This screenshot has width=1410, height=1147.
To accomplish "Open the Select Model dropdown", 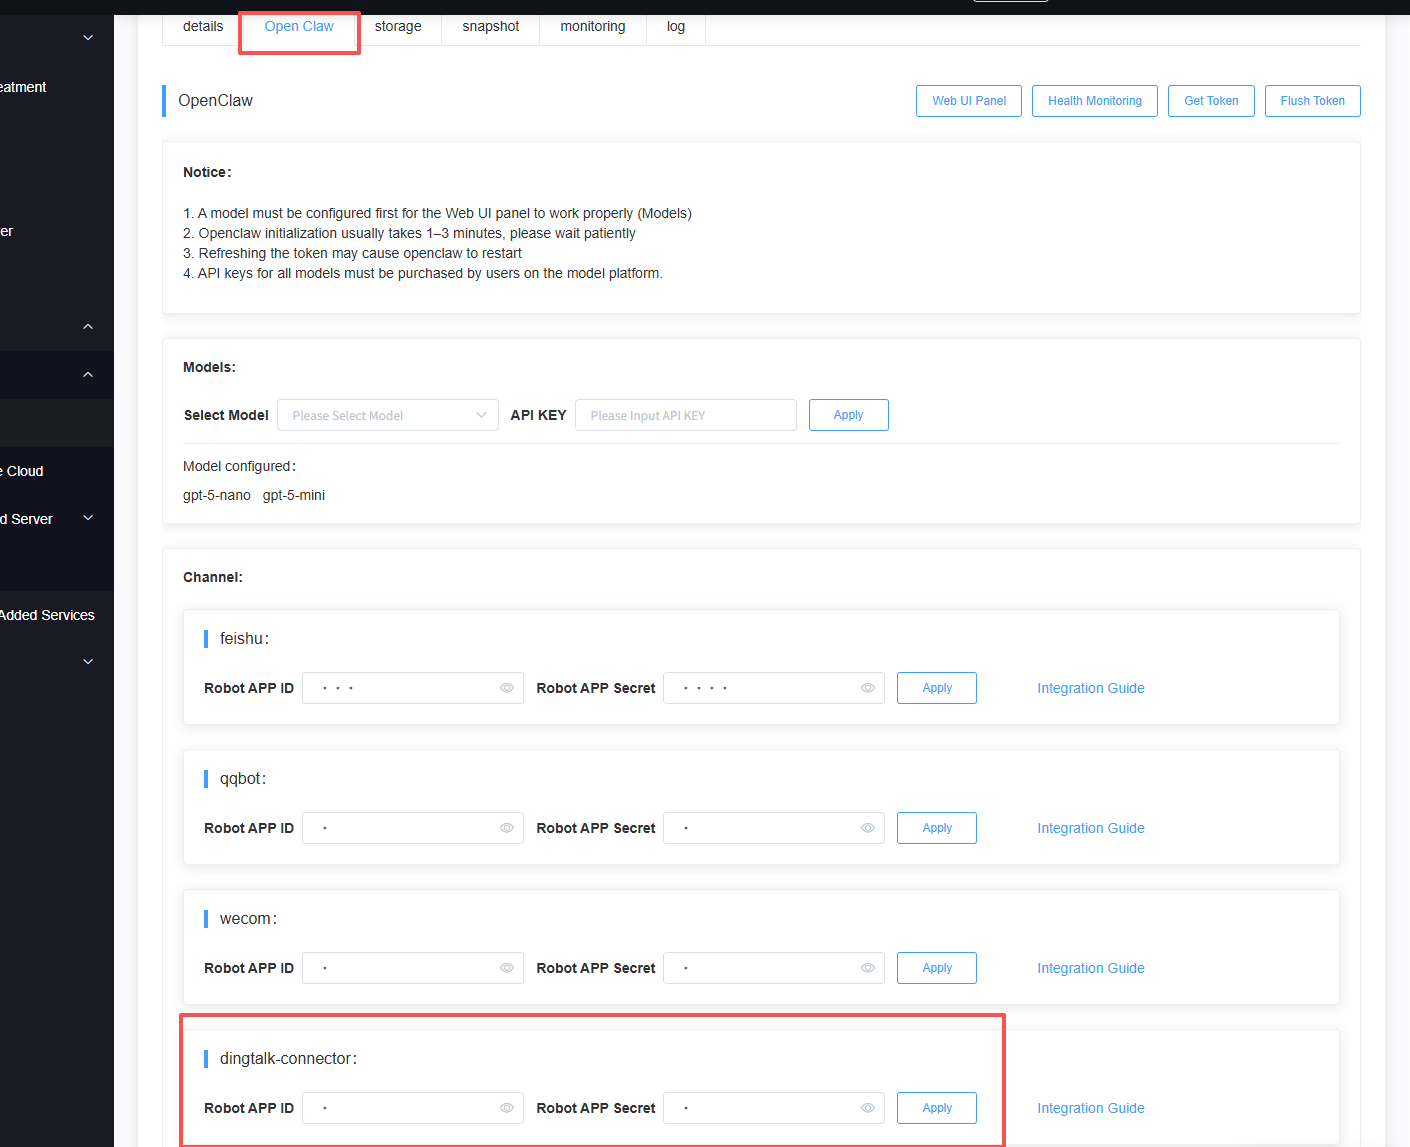I will (x=387, y=415).
